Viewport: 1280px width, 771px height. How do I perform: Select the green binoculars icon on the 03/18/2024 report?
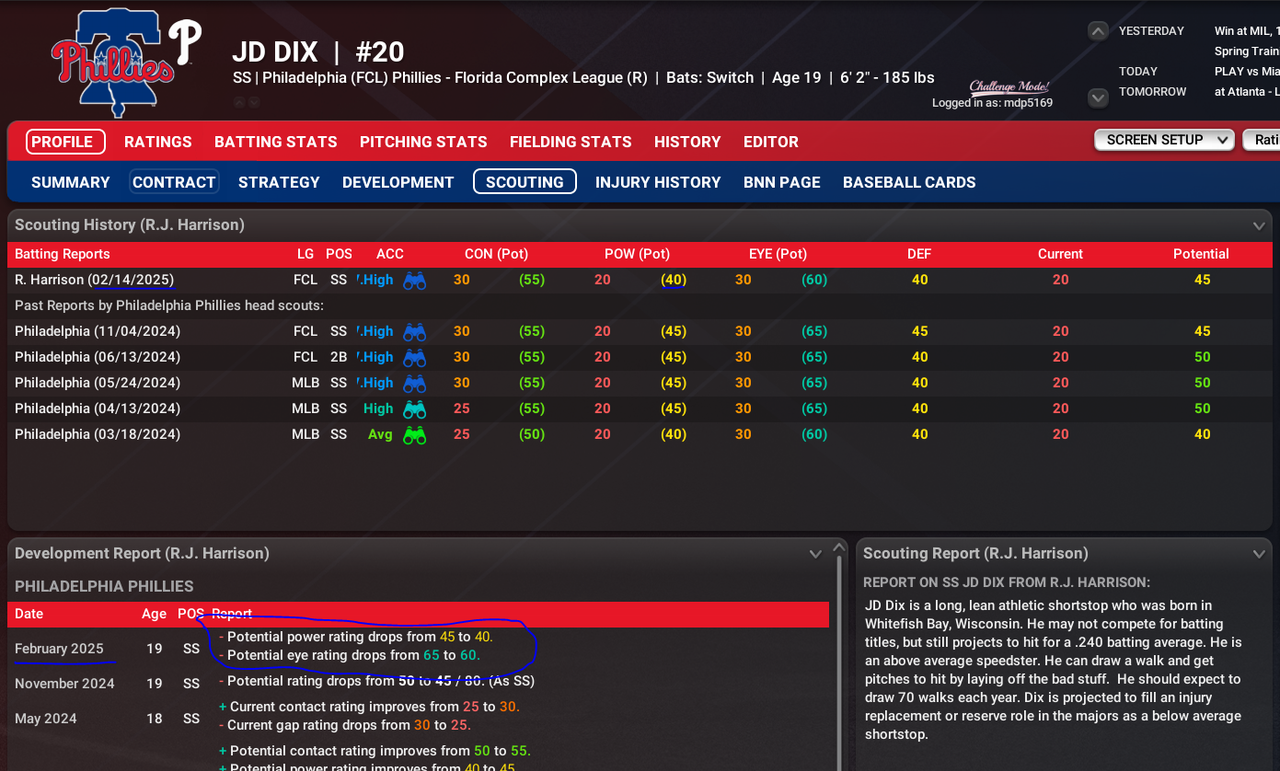[x=414, y=434]
